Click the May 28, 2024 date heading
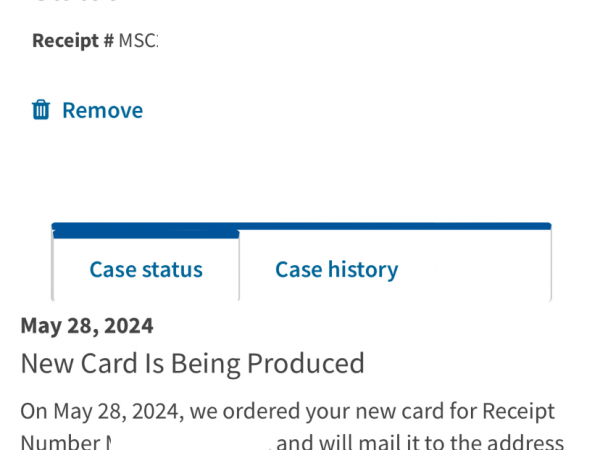Viewport: 600px width, 450px height. click(x=87, y=325)
